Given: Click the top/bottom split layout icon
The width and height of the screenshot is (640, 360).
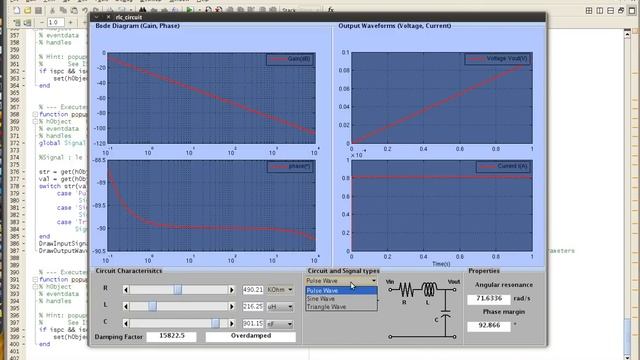Looking at the screenshot, I should (610, 11).
